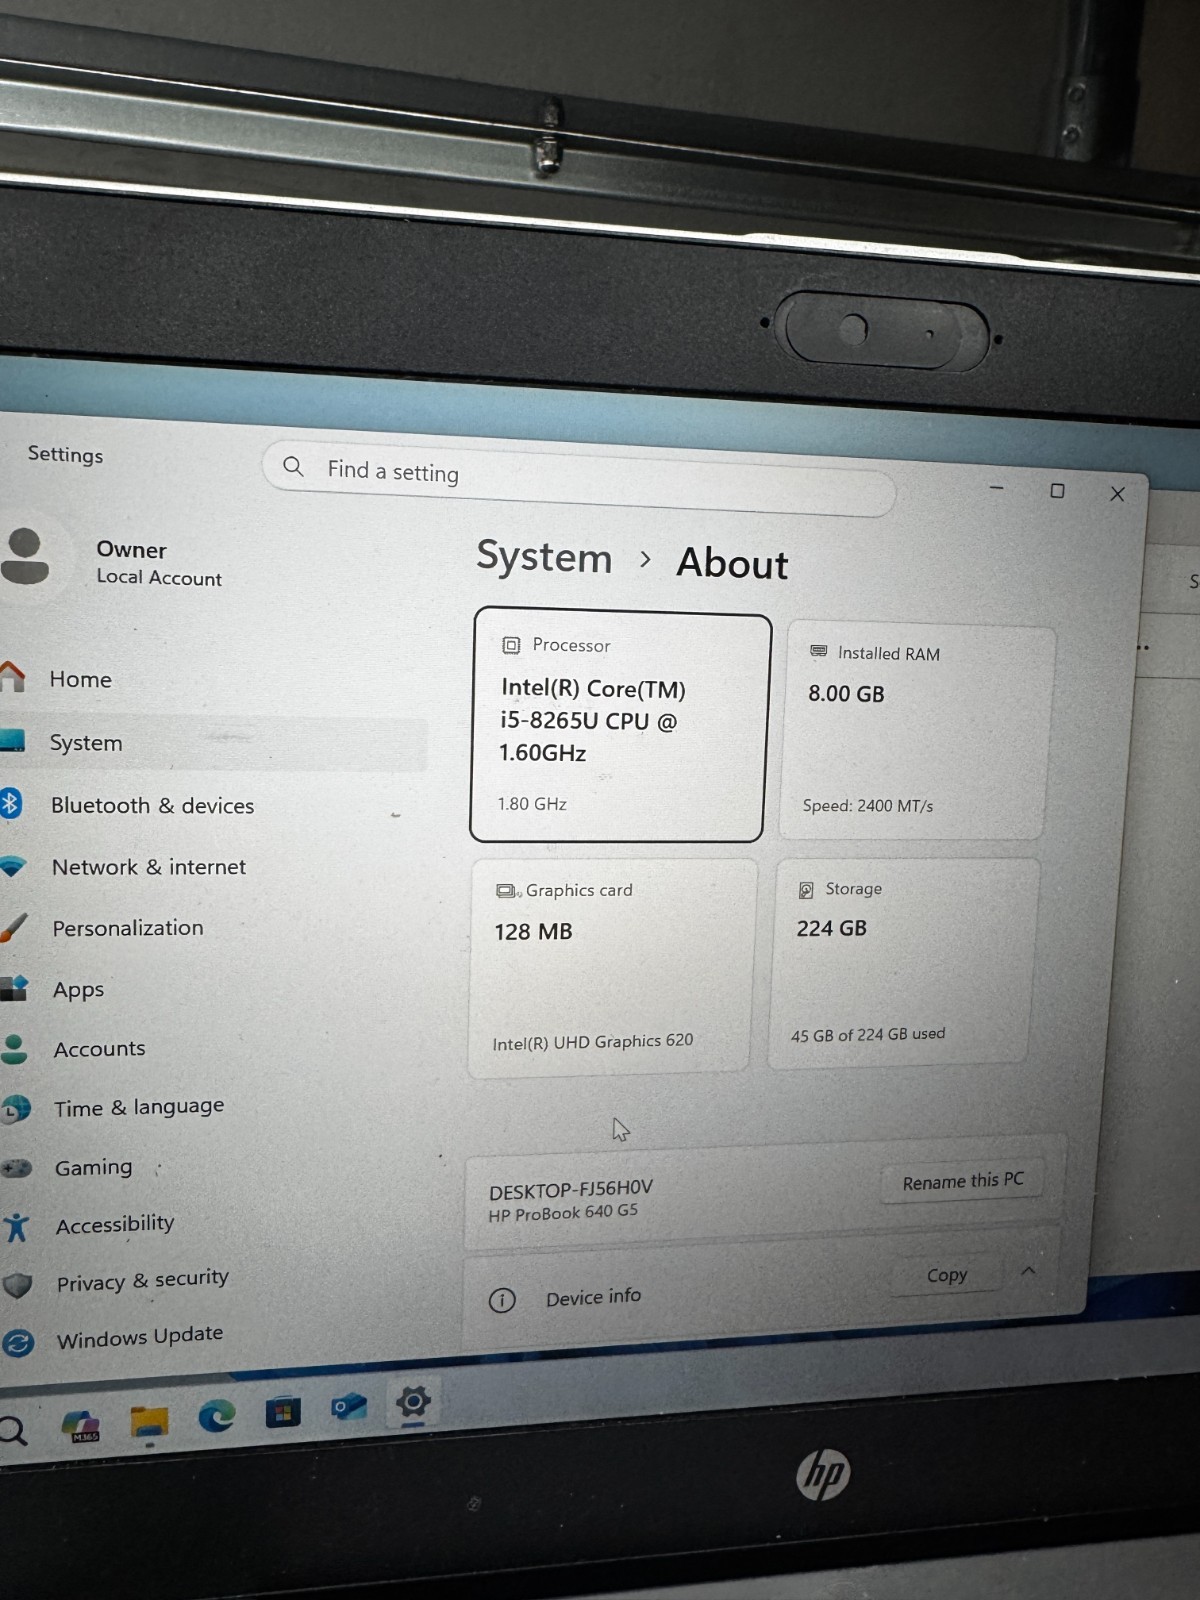The height and width of the screenshot is (1600, 1200).
Task: Click the Home house icon
Action: coord(12,677)
